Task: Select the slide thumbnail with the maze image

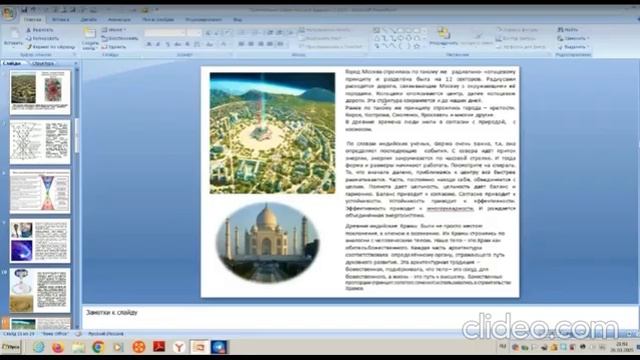Action: pyautogui.click(x=40, y=92)
